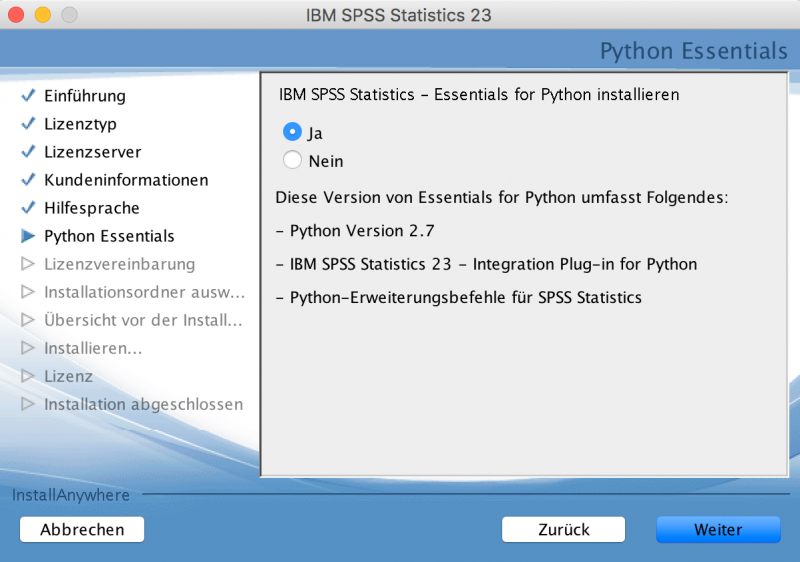This screenshot has height=562, width=800.
Task: Click the checkmark beside Lizenzserver
Action: (x=28, y=151)
